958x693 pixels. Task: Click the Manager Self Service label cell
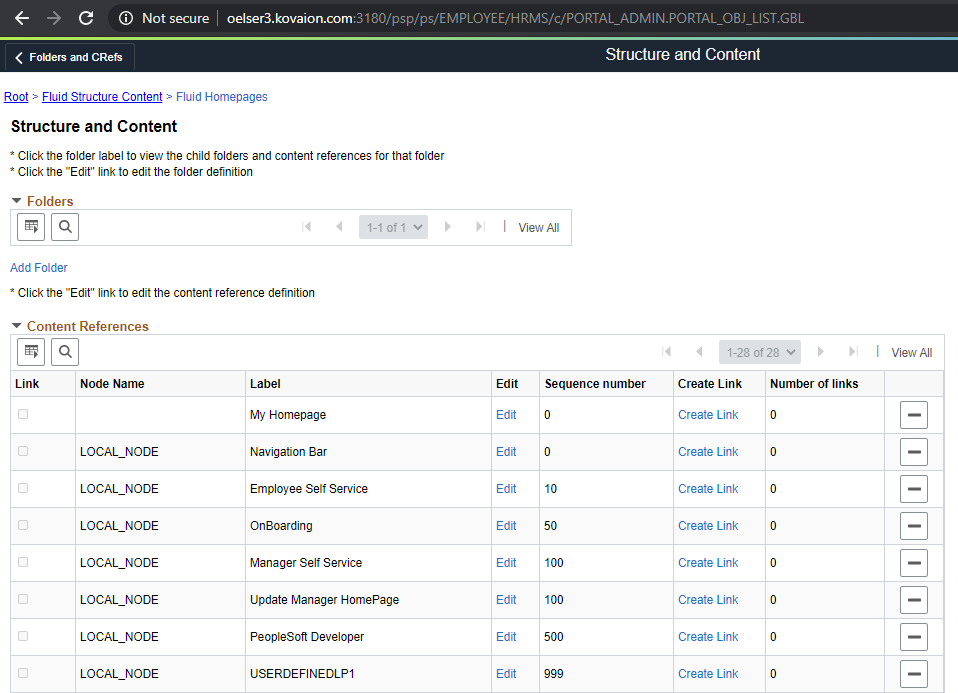tap(305, 562)
